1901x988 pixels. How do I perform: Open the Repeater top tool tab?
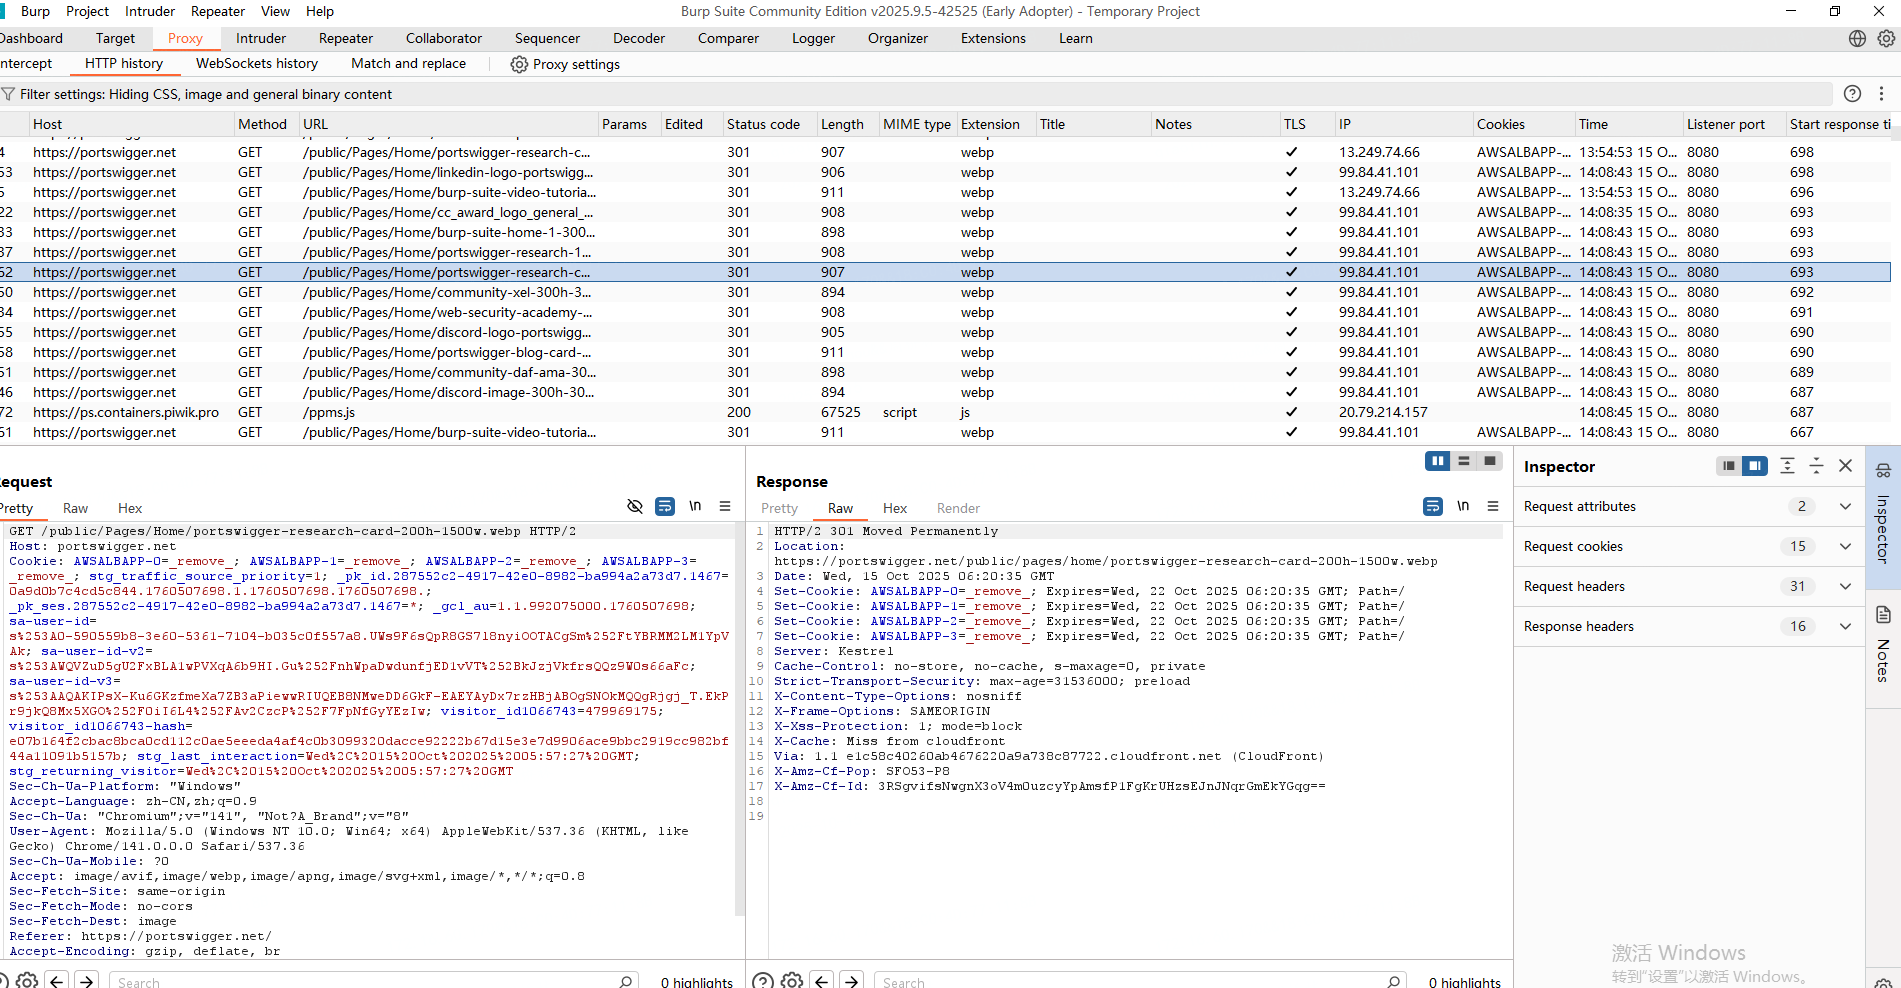[x=345, y=38]
